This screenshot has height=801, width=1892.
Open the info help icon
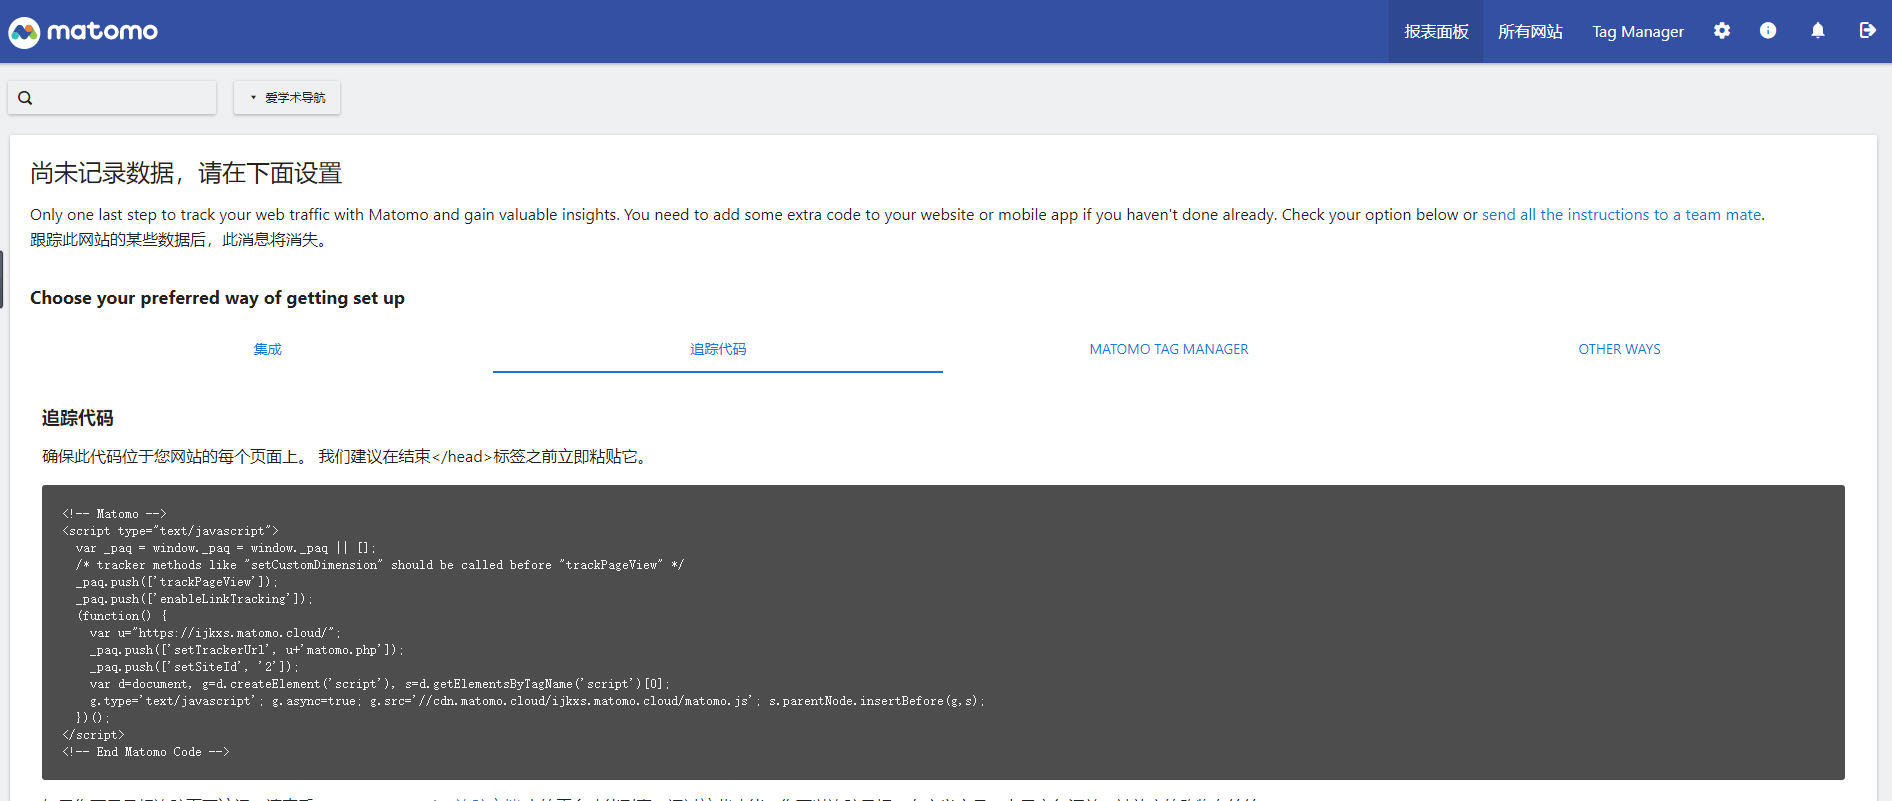click(x=1768, y=31)
